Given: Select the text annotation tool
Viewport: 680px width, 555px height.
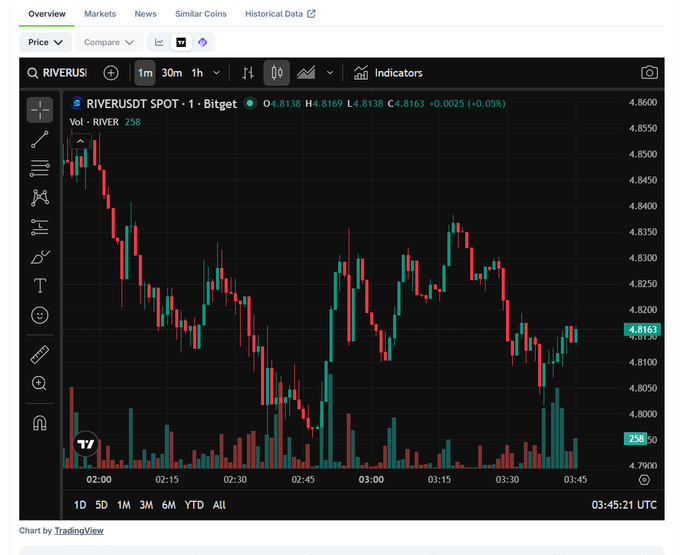Looking at the screenshot, I should point(40,286).
